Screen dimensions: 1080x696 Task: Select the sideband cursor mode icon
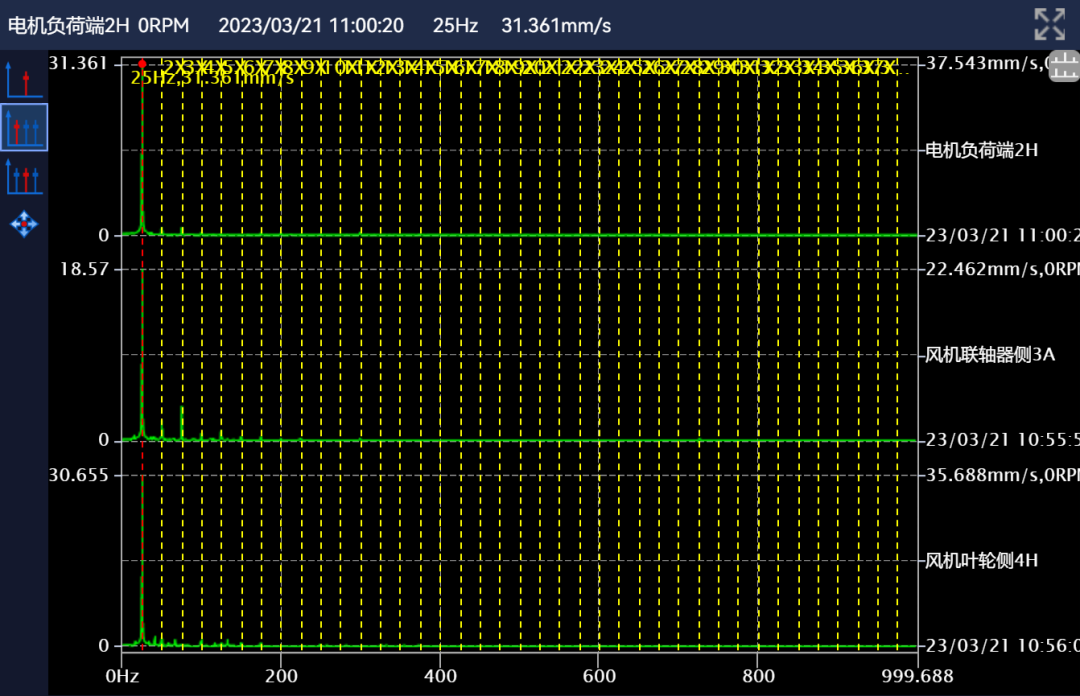coord(23,177)
